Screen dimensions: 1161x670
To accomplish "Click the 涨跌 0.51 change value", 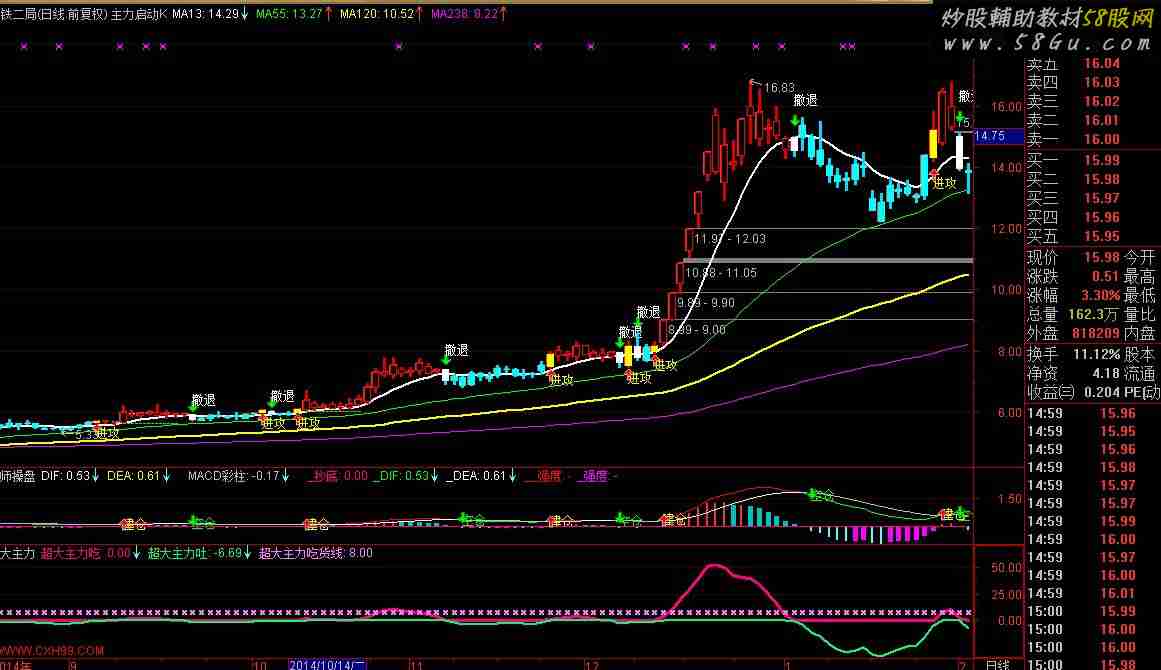I will pos(1105,277).
